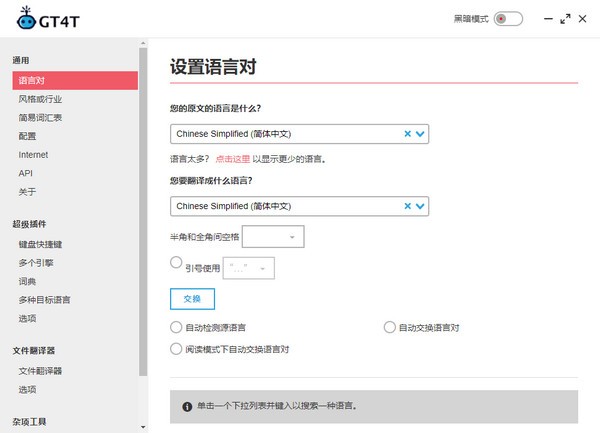This screenshot has width=600, height=433.
Task: Click the info icon in the gray hint bar
Action: [x=186, y=407]
